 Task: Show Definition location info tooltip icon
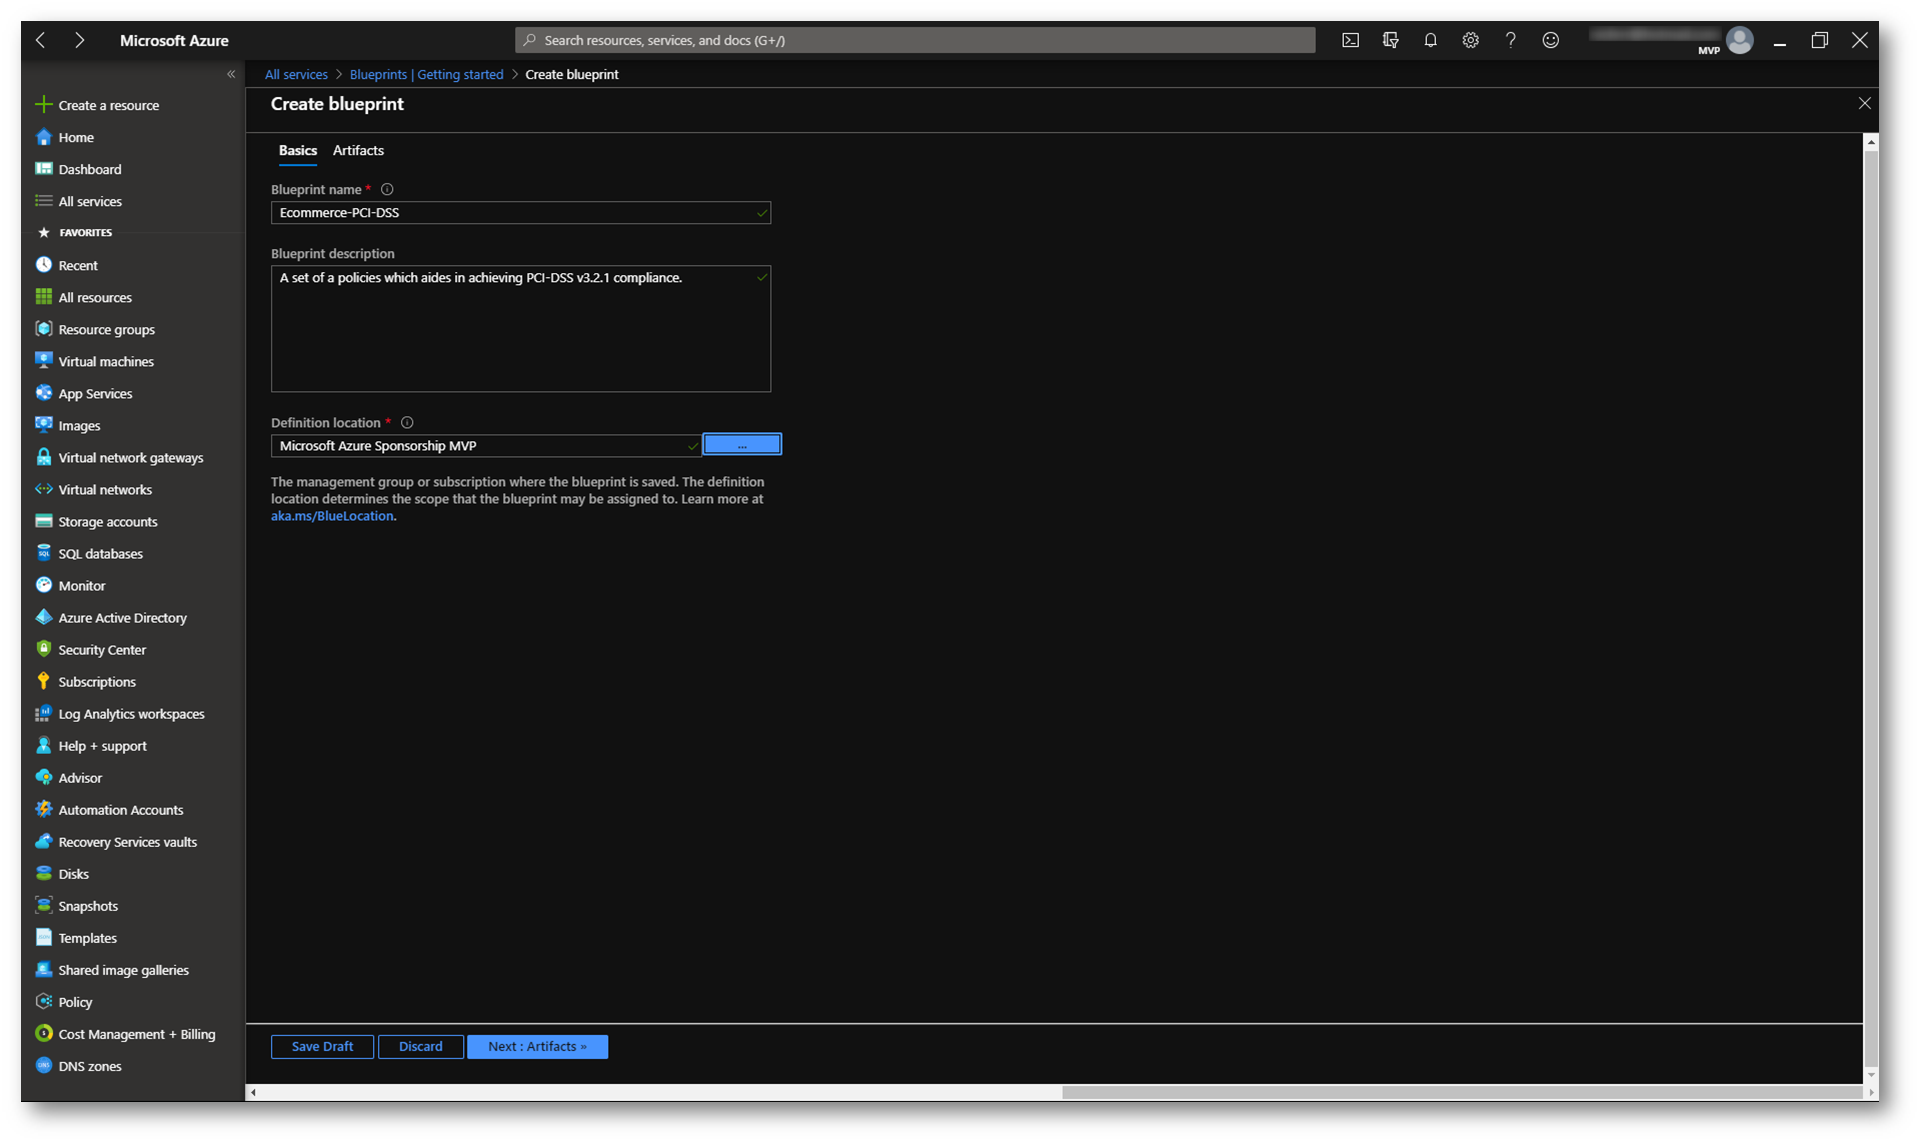407,422
